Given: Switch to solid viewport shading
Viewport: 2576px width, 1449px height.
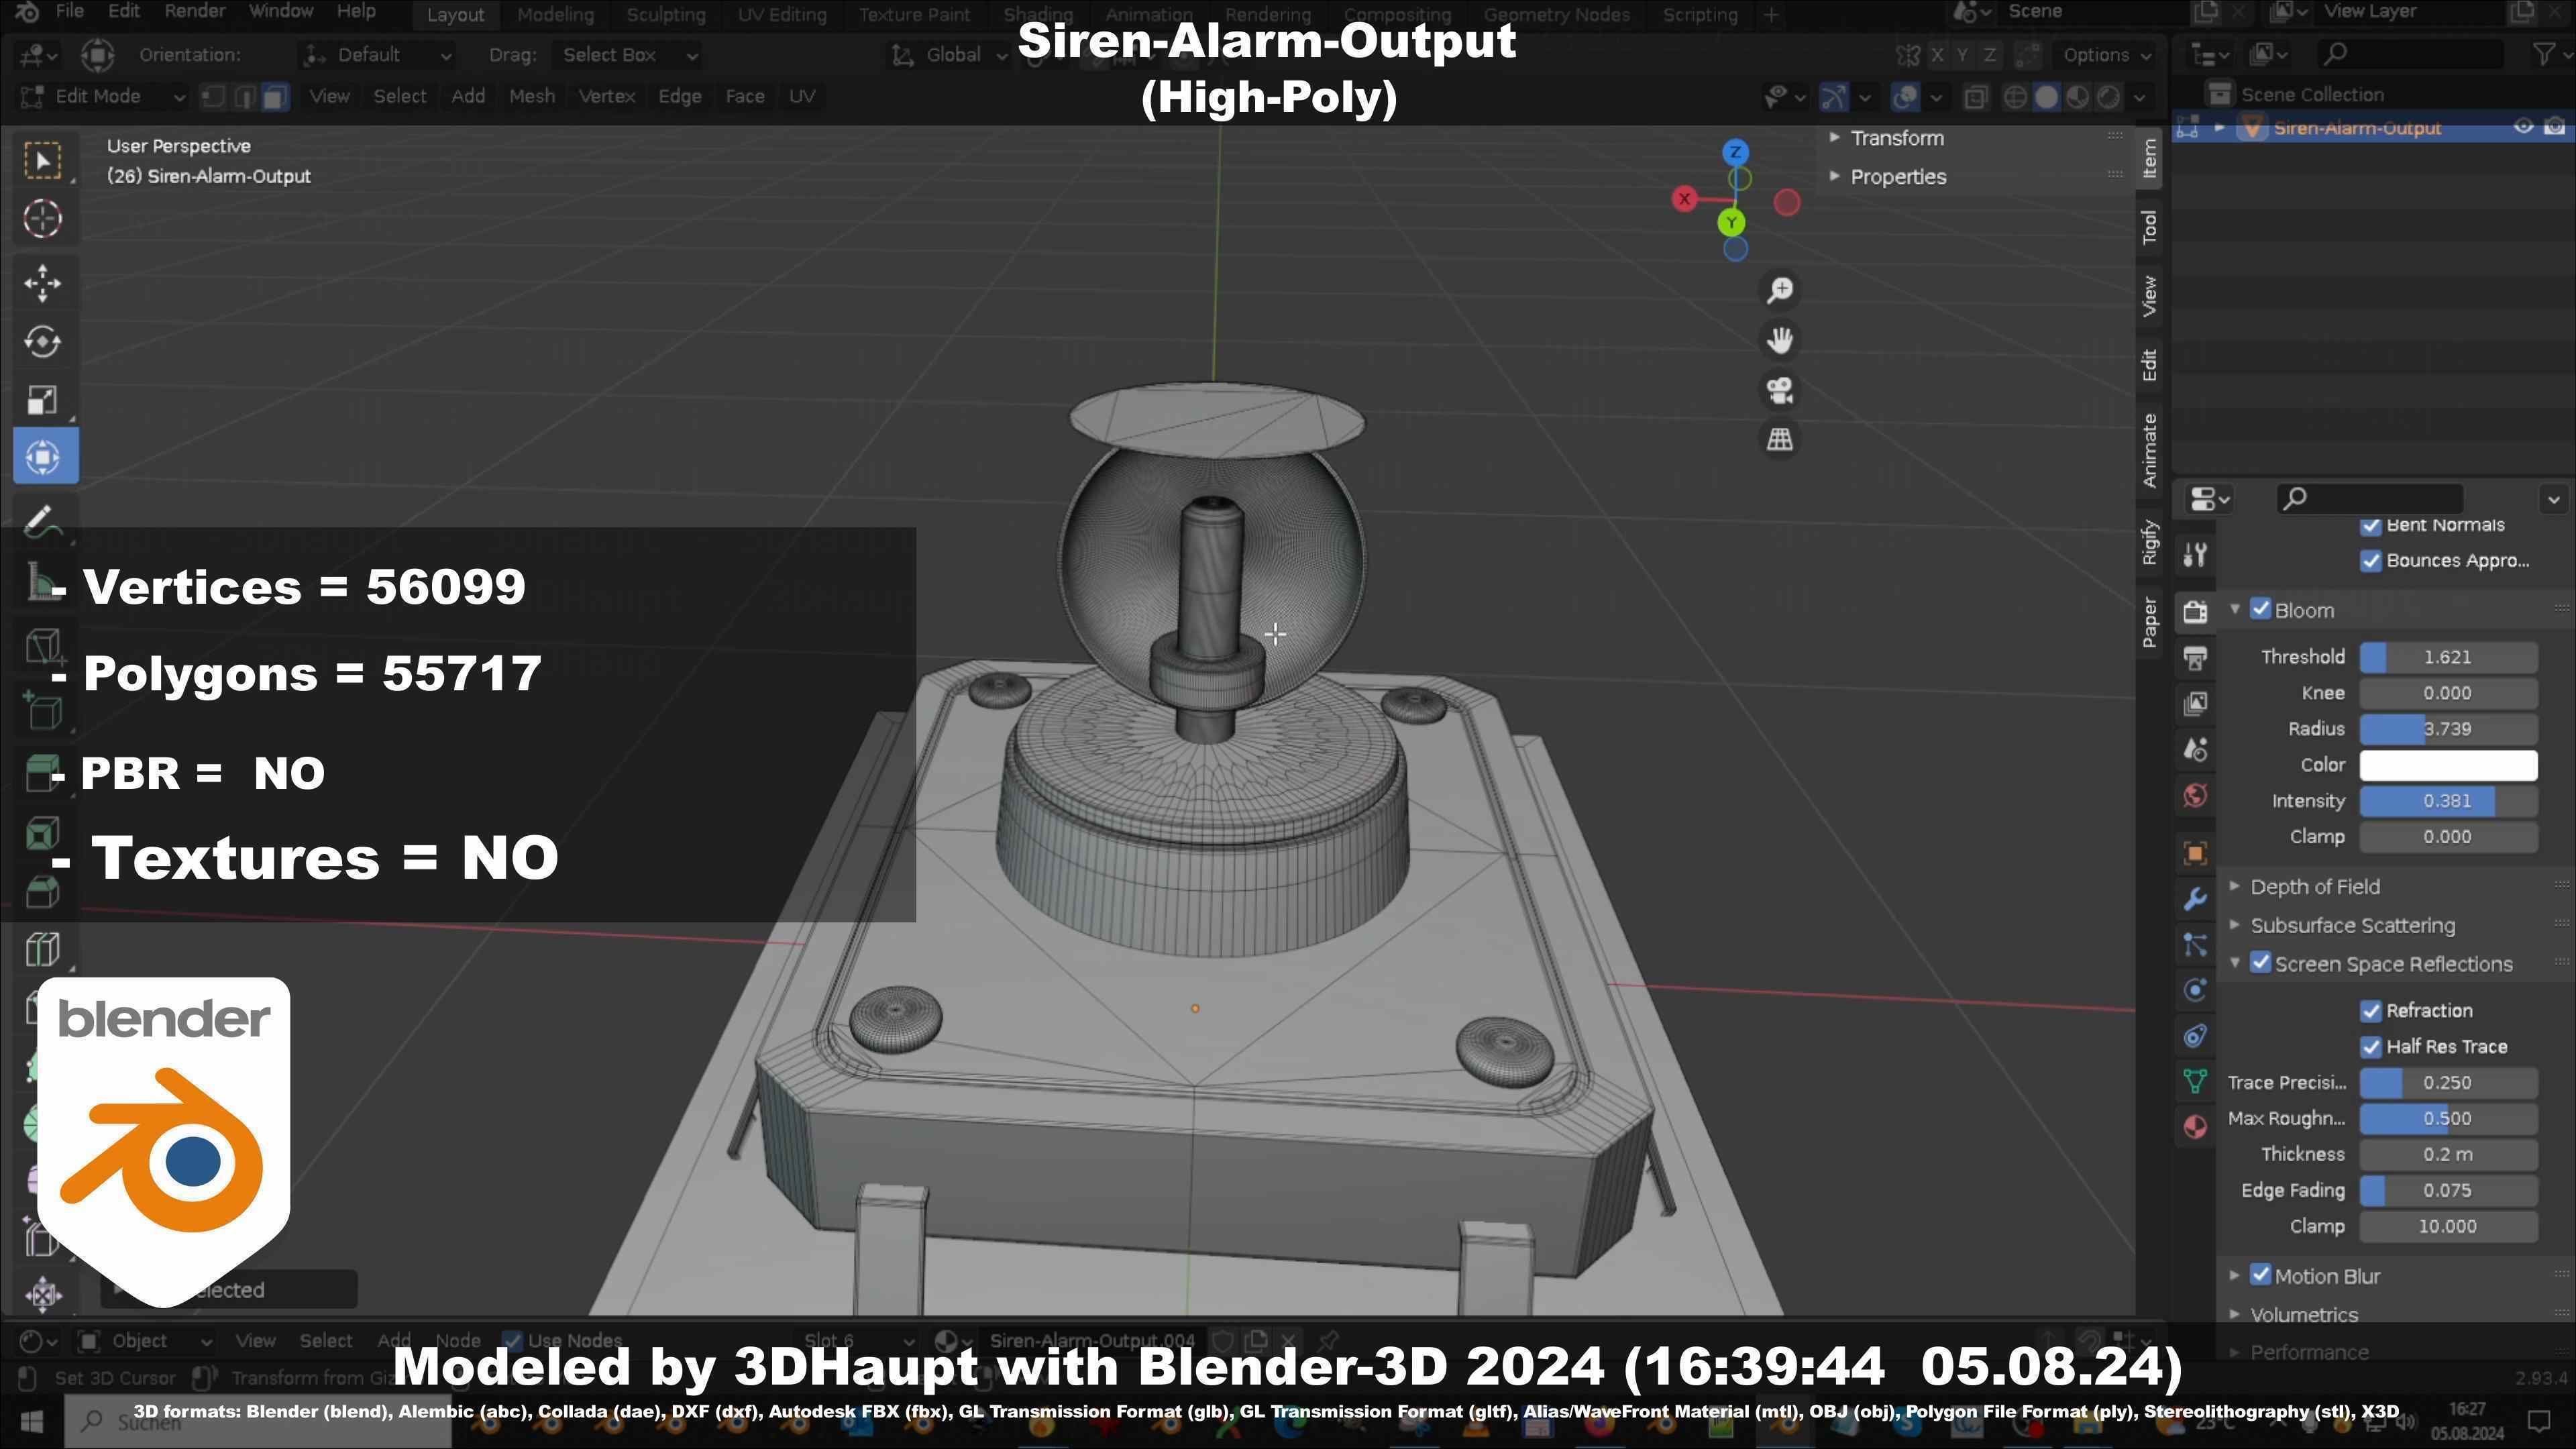Looking at the screenshot, I should point(2047,97).
